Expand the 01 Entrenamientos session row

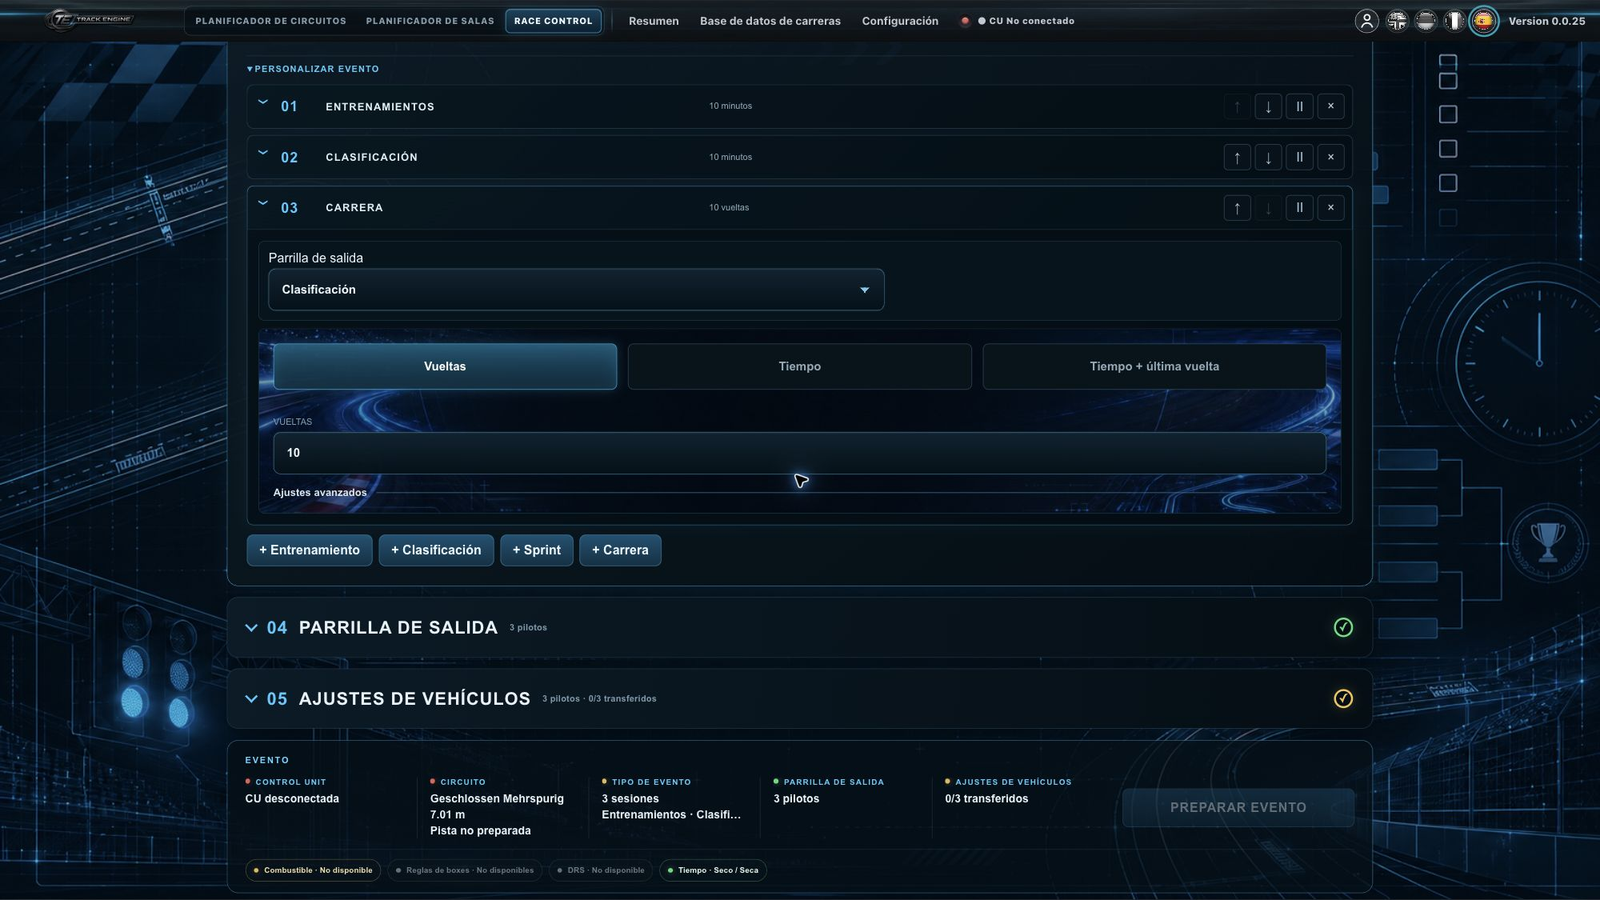263,102
